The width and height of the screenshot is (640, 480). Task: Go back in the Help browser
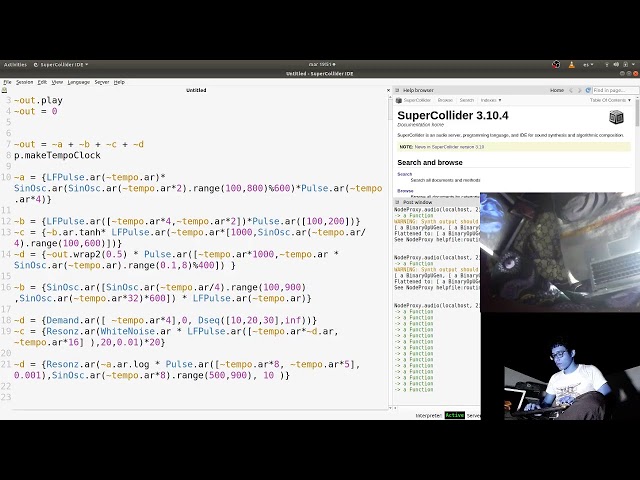point(571,90)
